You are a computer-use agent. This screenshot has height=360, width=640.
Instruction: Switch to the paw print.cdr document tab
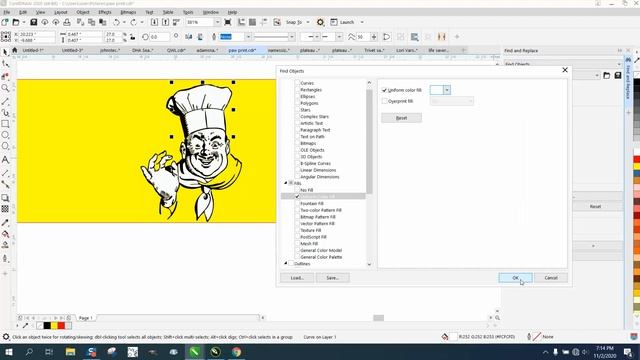click(242, 50)
